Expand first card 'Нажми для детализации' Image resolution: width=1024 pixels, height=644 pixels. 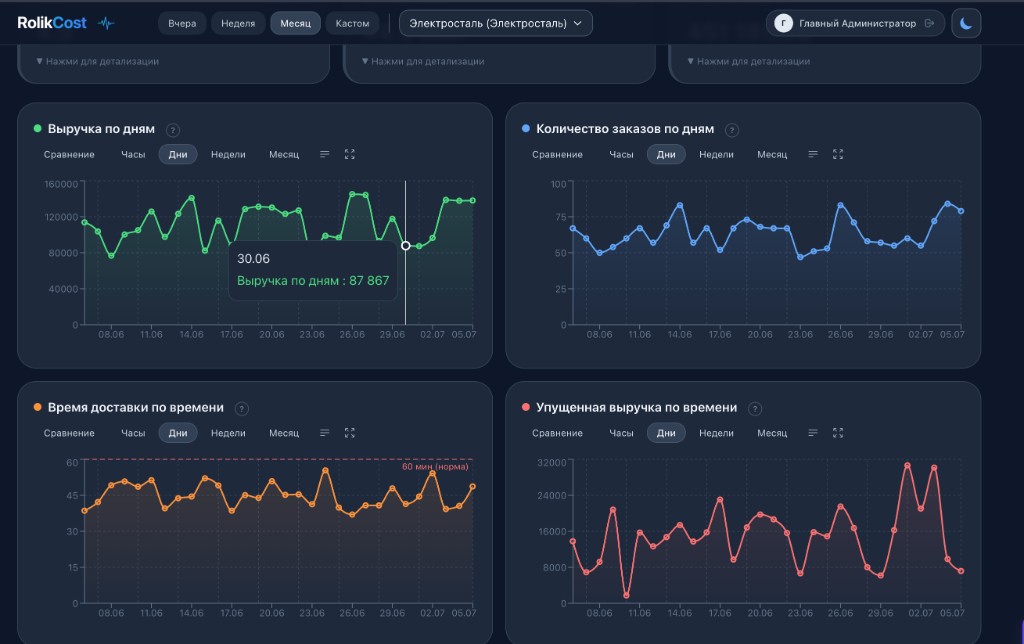click(97, 61)
